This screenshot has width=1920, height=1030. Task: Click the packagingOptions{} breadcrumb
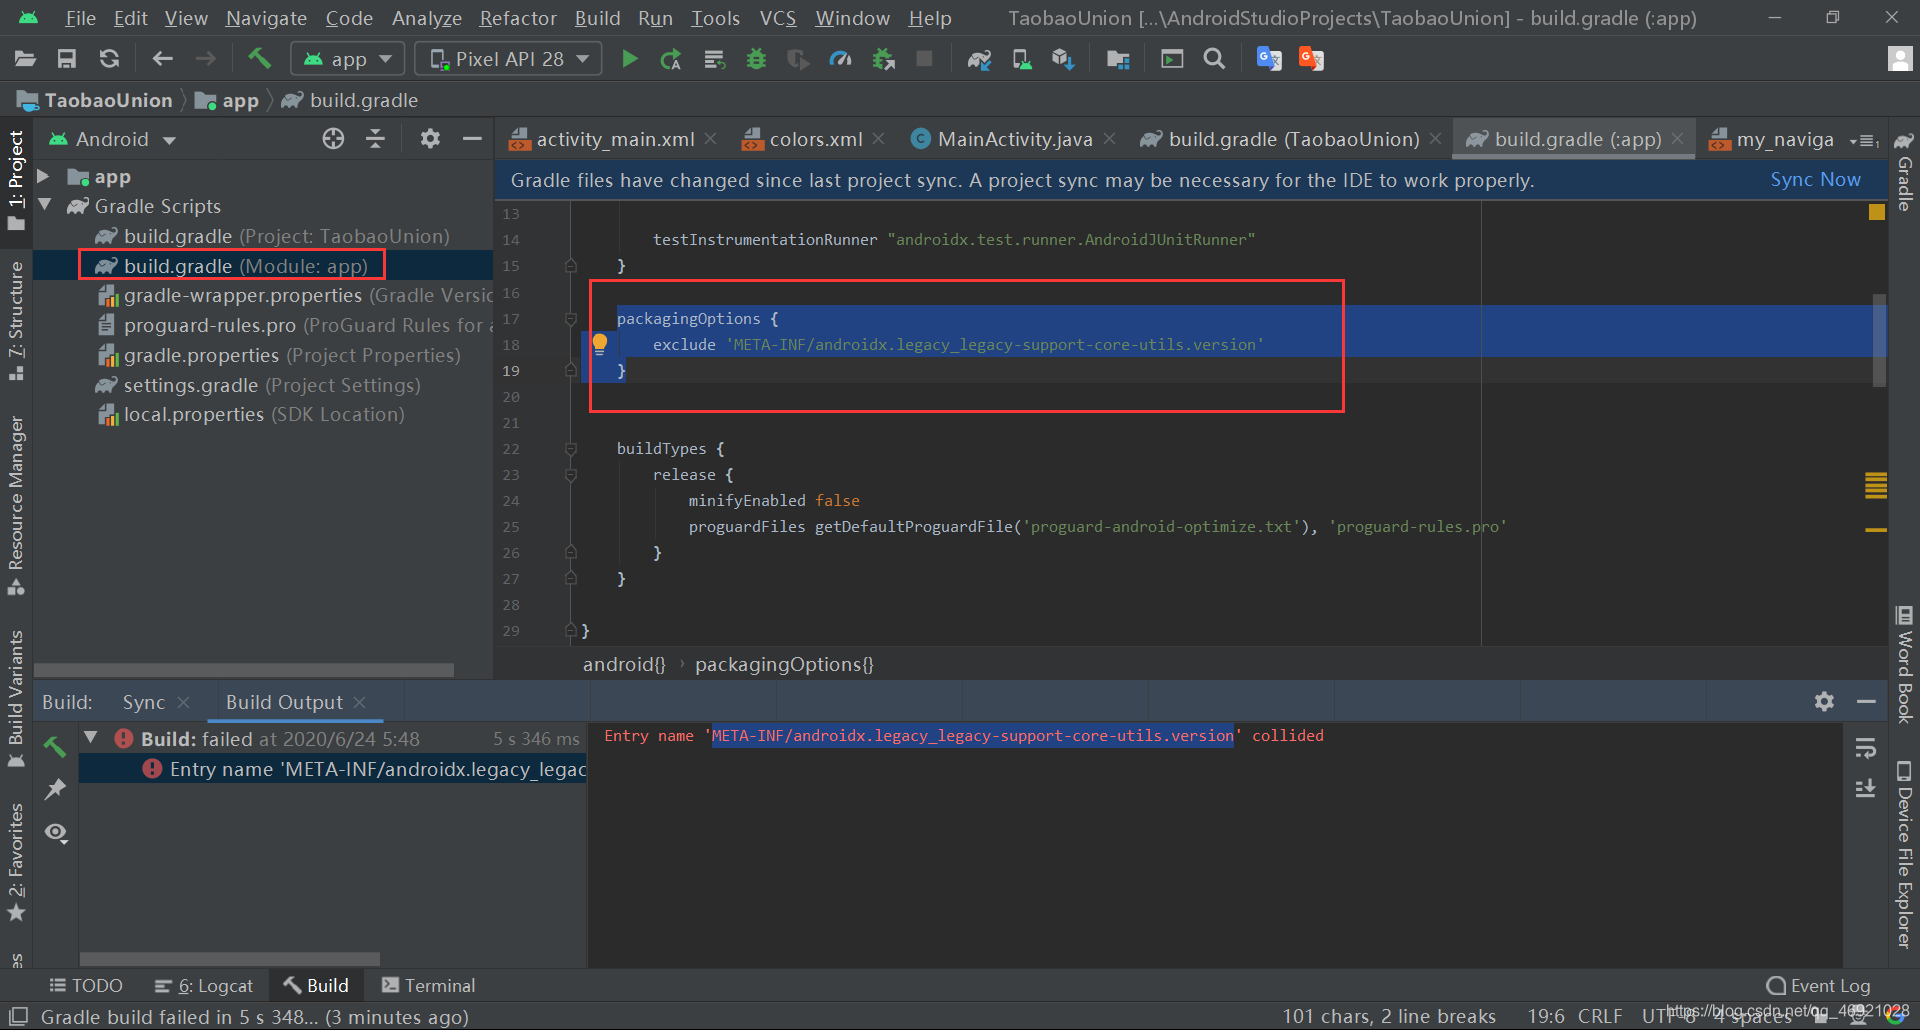pos(783,664)
